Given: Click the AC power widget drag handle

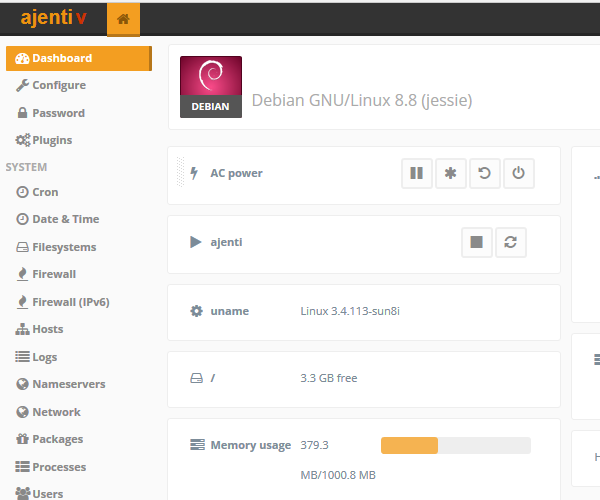Looking at the screenshot, I should point(180,172).
